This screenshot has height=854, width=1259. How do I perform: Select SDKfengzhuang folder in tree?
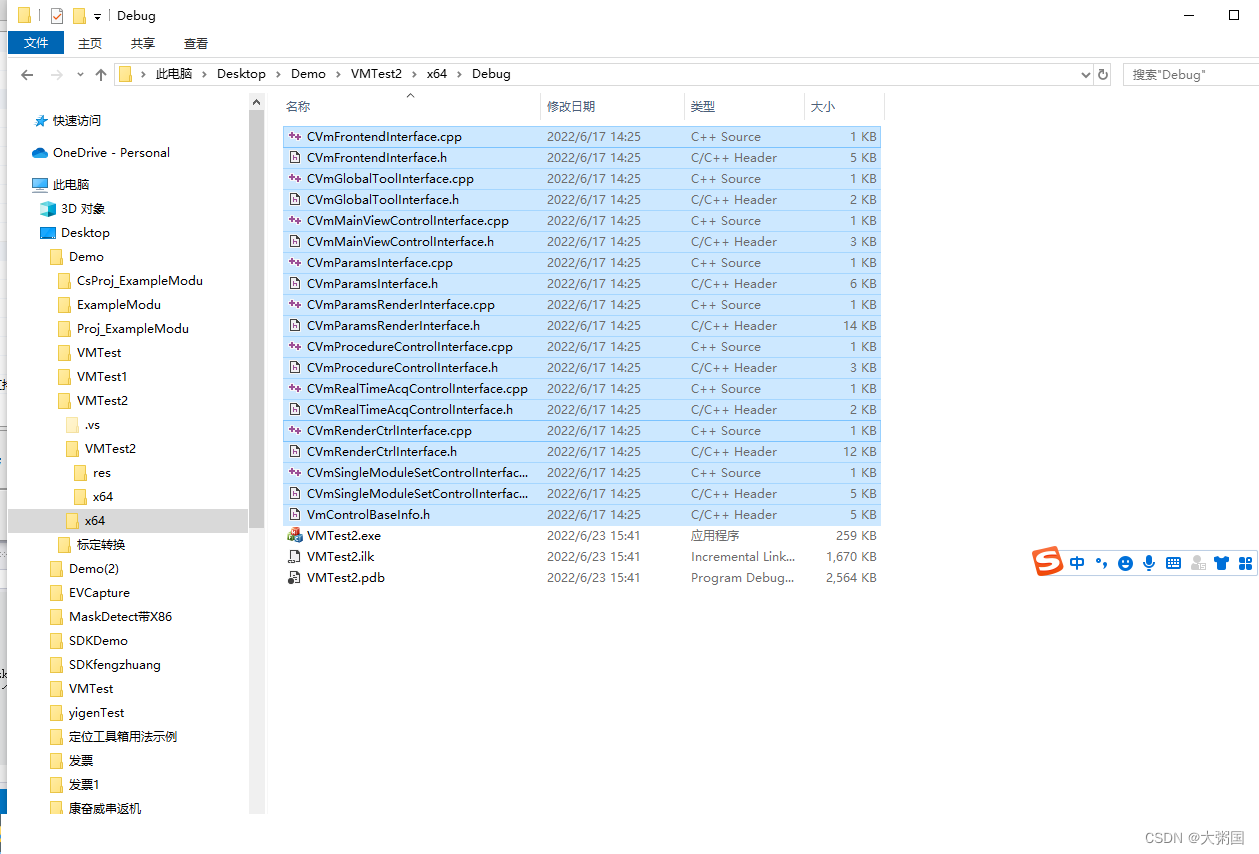click(114, 665)
